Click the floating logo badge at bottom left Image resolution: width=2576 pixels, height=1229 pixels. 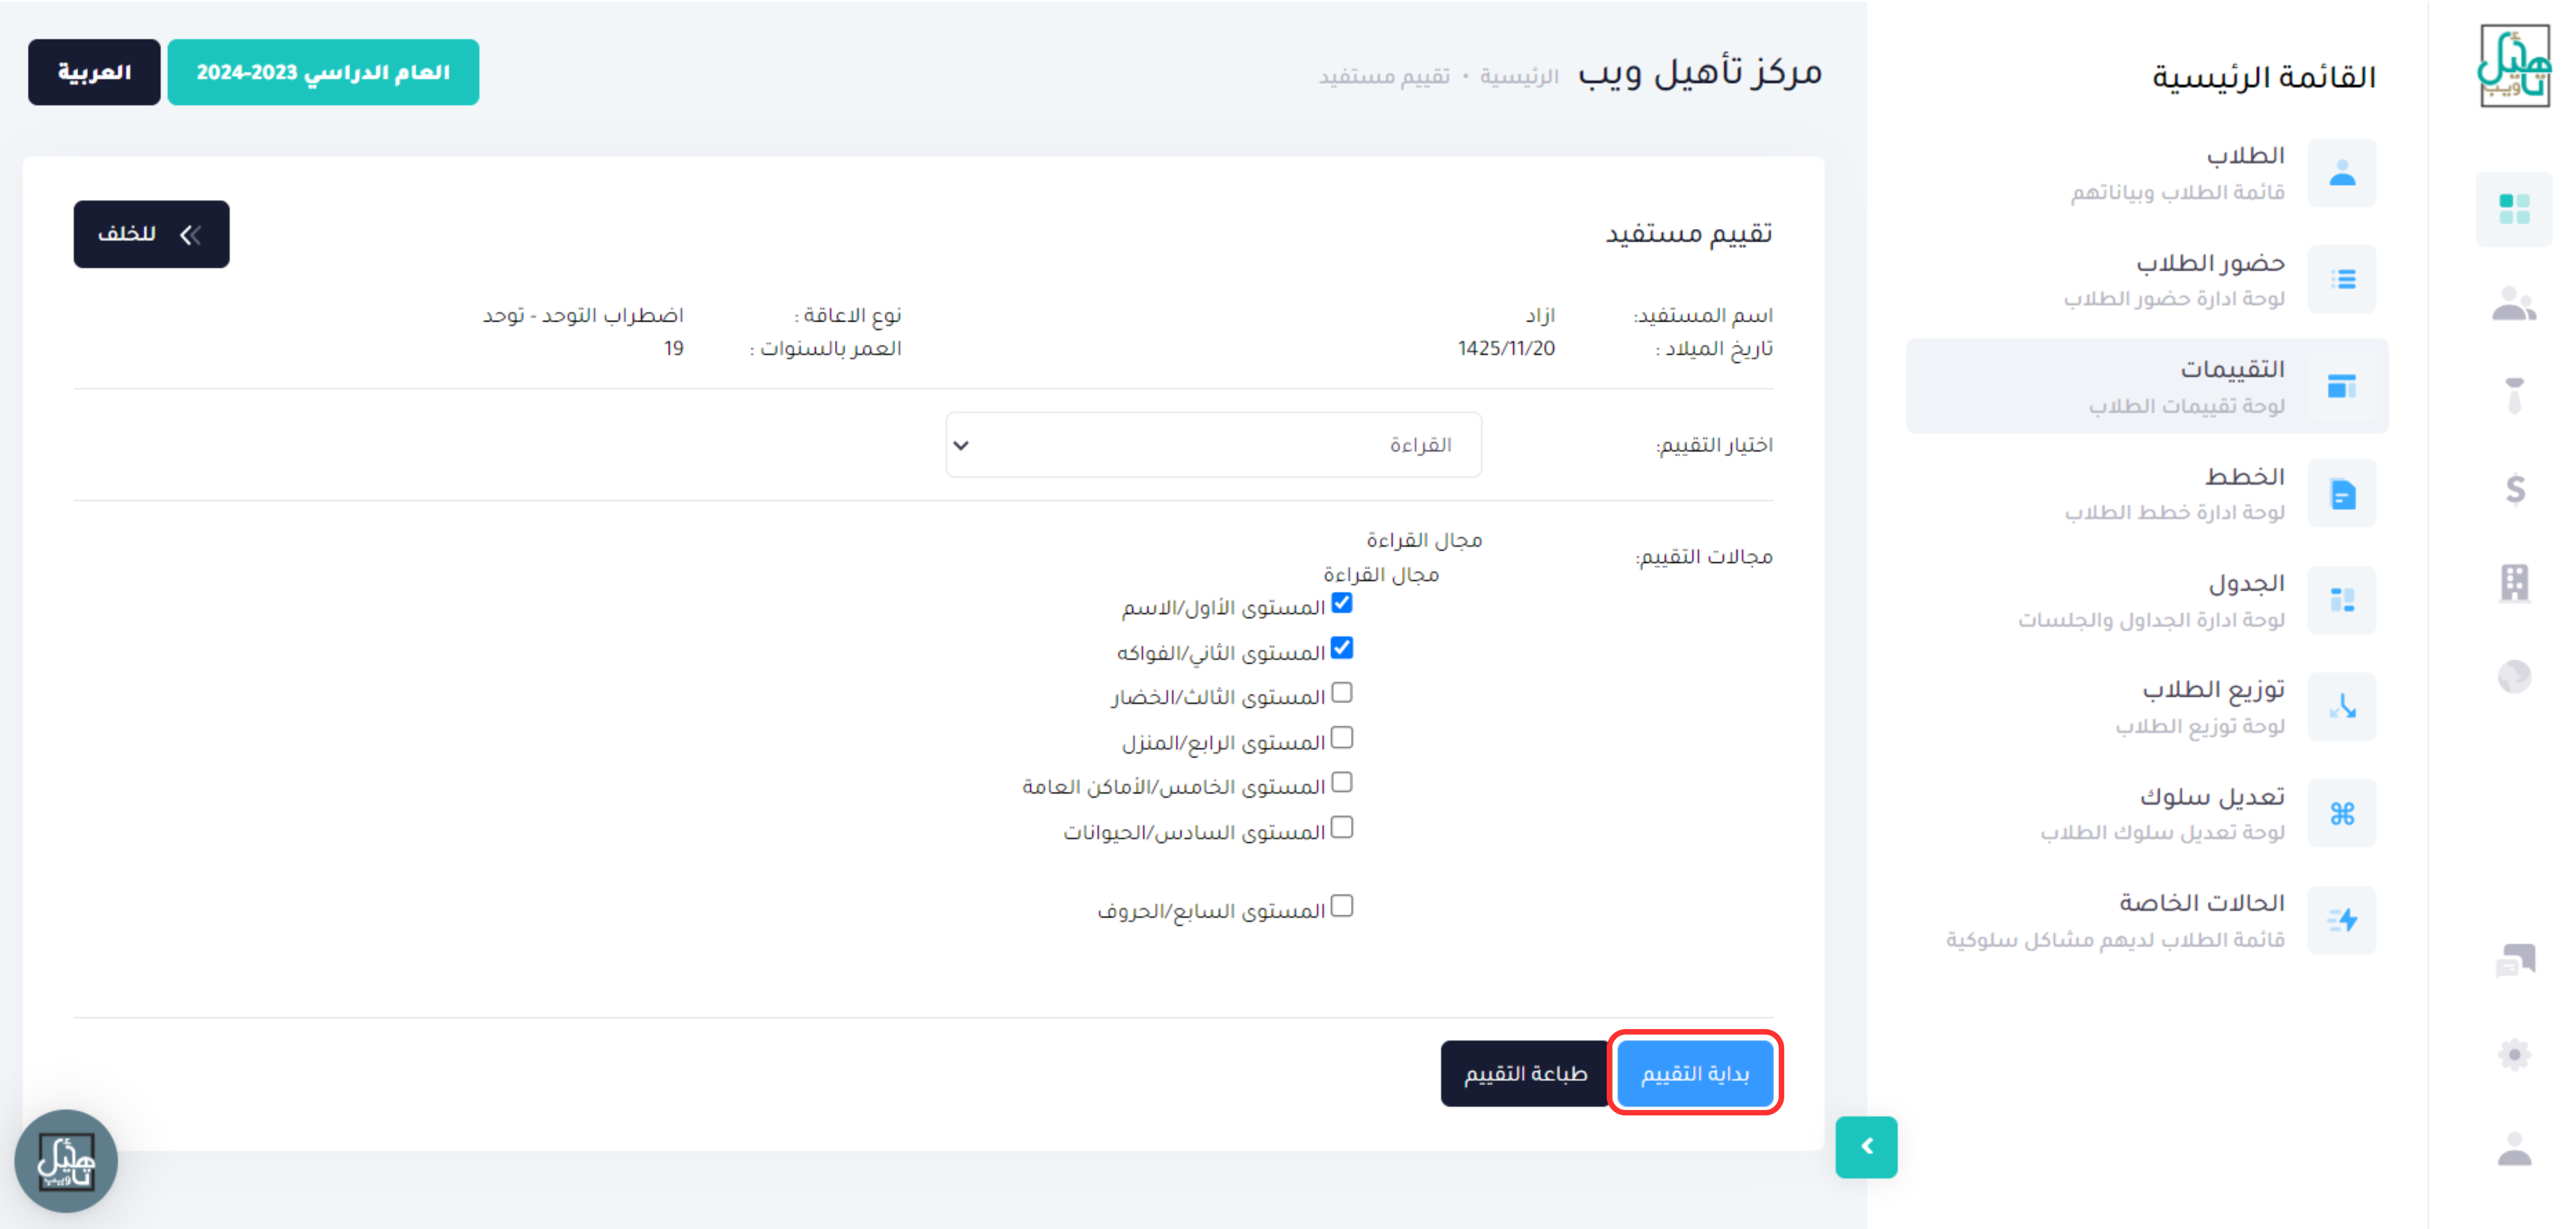coord(66,1161)
